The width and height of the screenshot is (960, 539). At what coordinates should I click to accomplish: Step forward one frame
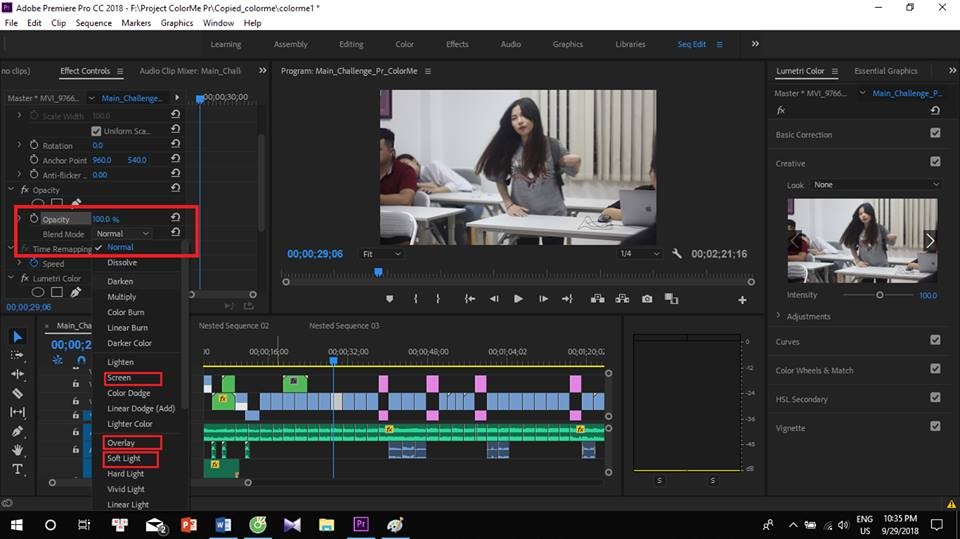point(543,299)
